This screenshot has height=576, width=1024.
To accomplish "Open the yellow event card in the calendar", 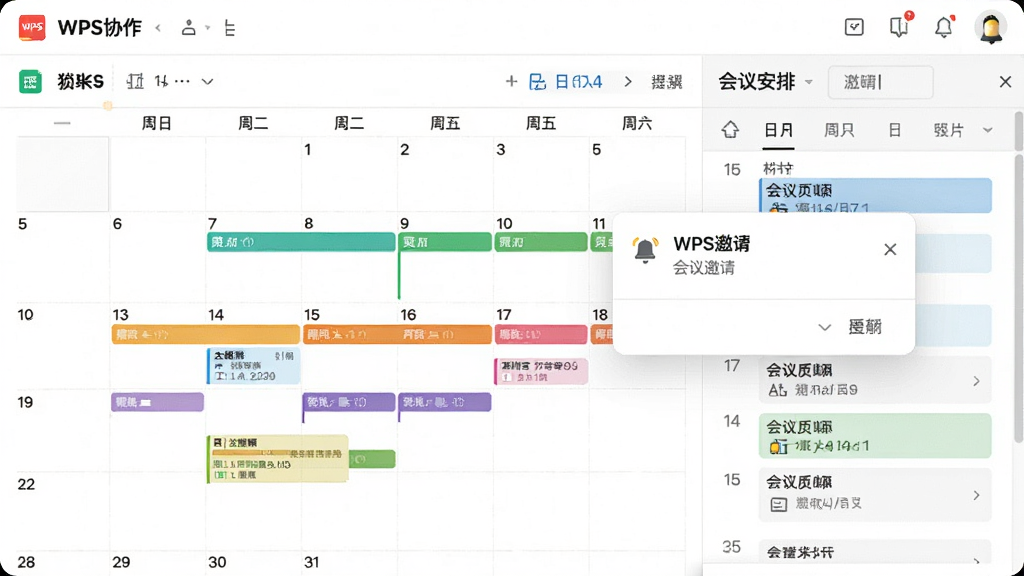I will 278,459.
